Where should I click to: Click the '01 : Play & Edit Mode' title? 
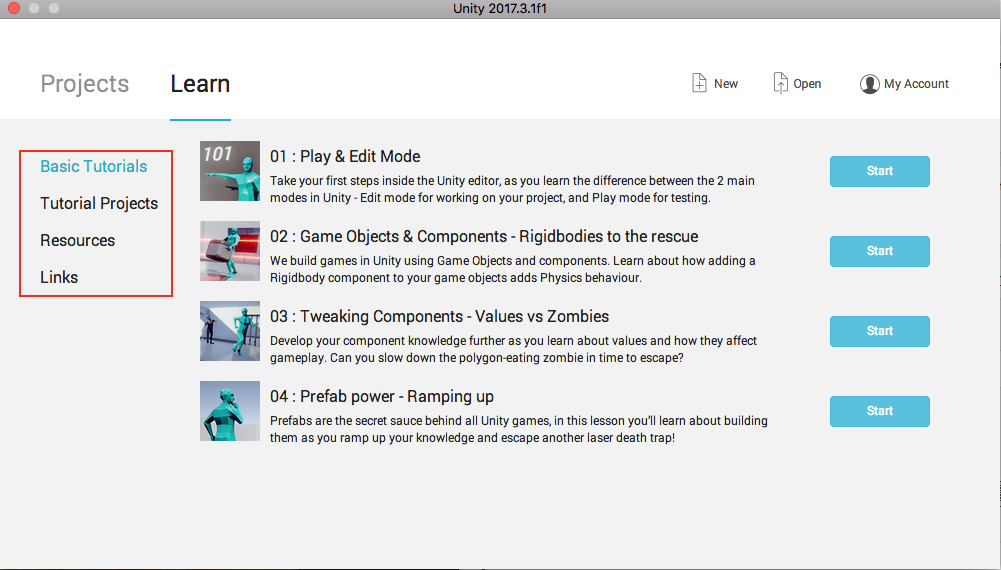coord(345,156)
